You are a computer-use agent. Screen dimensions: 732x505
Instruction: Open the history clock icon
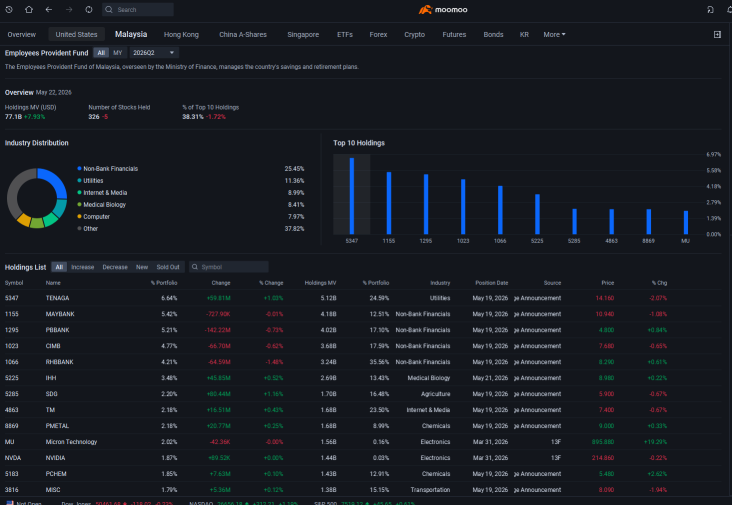point(9,9)
